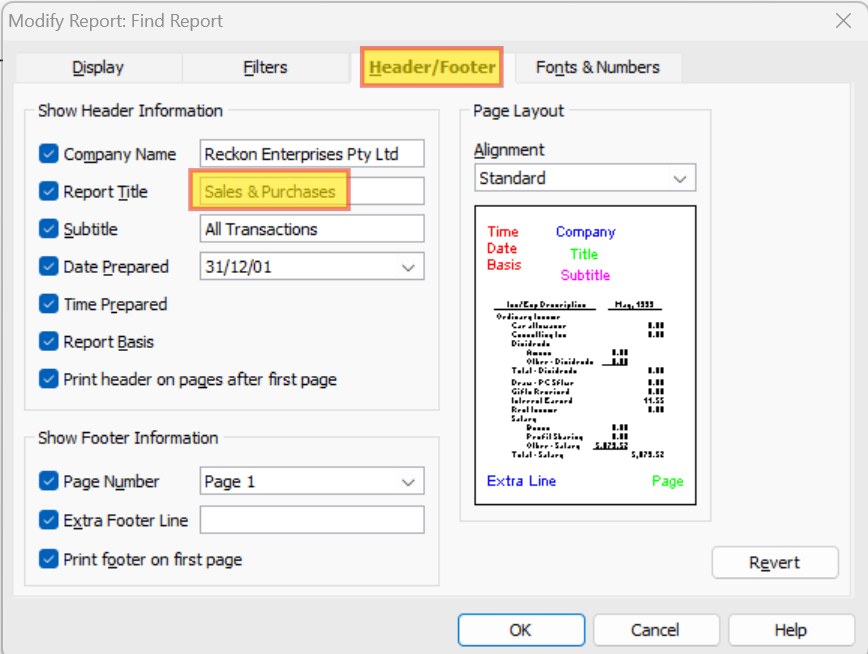Click the empty Extra Footer Line text field
868x654 pixels.
point(312,520)
